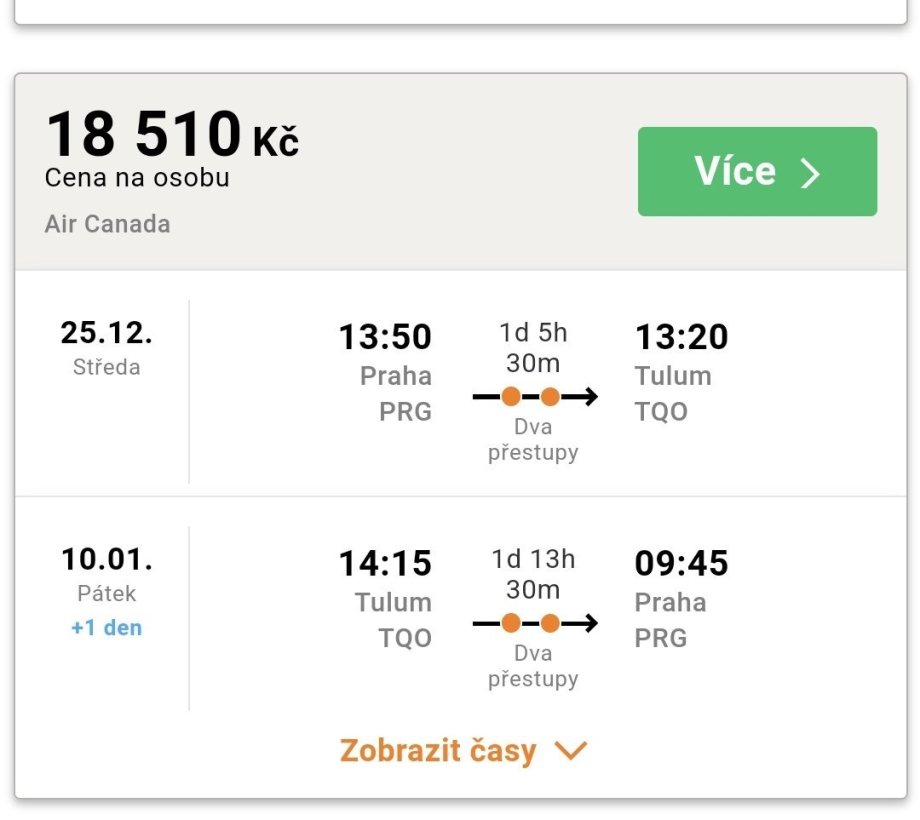Click the right chevron inside the Více button
Image resolution: width=920 pixels, height=820 pixels.
pyautogui.click(x=810, y=173)
